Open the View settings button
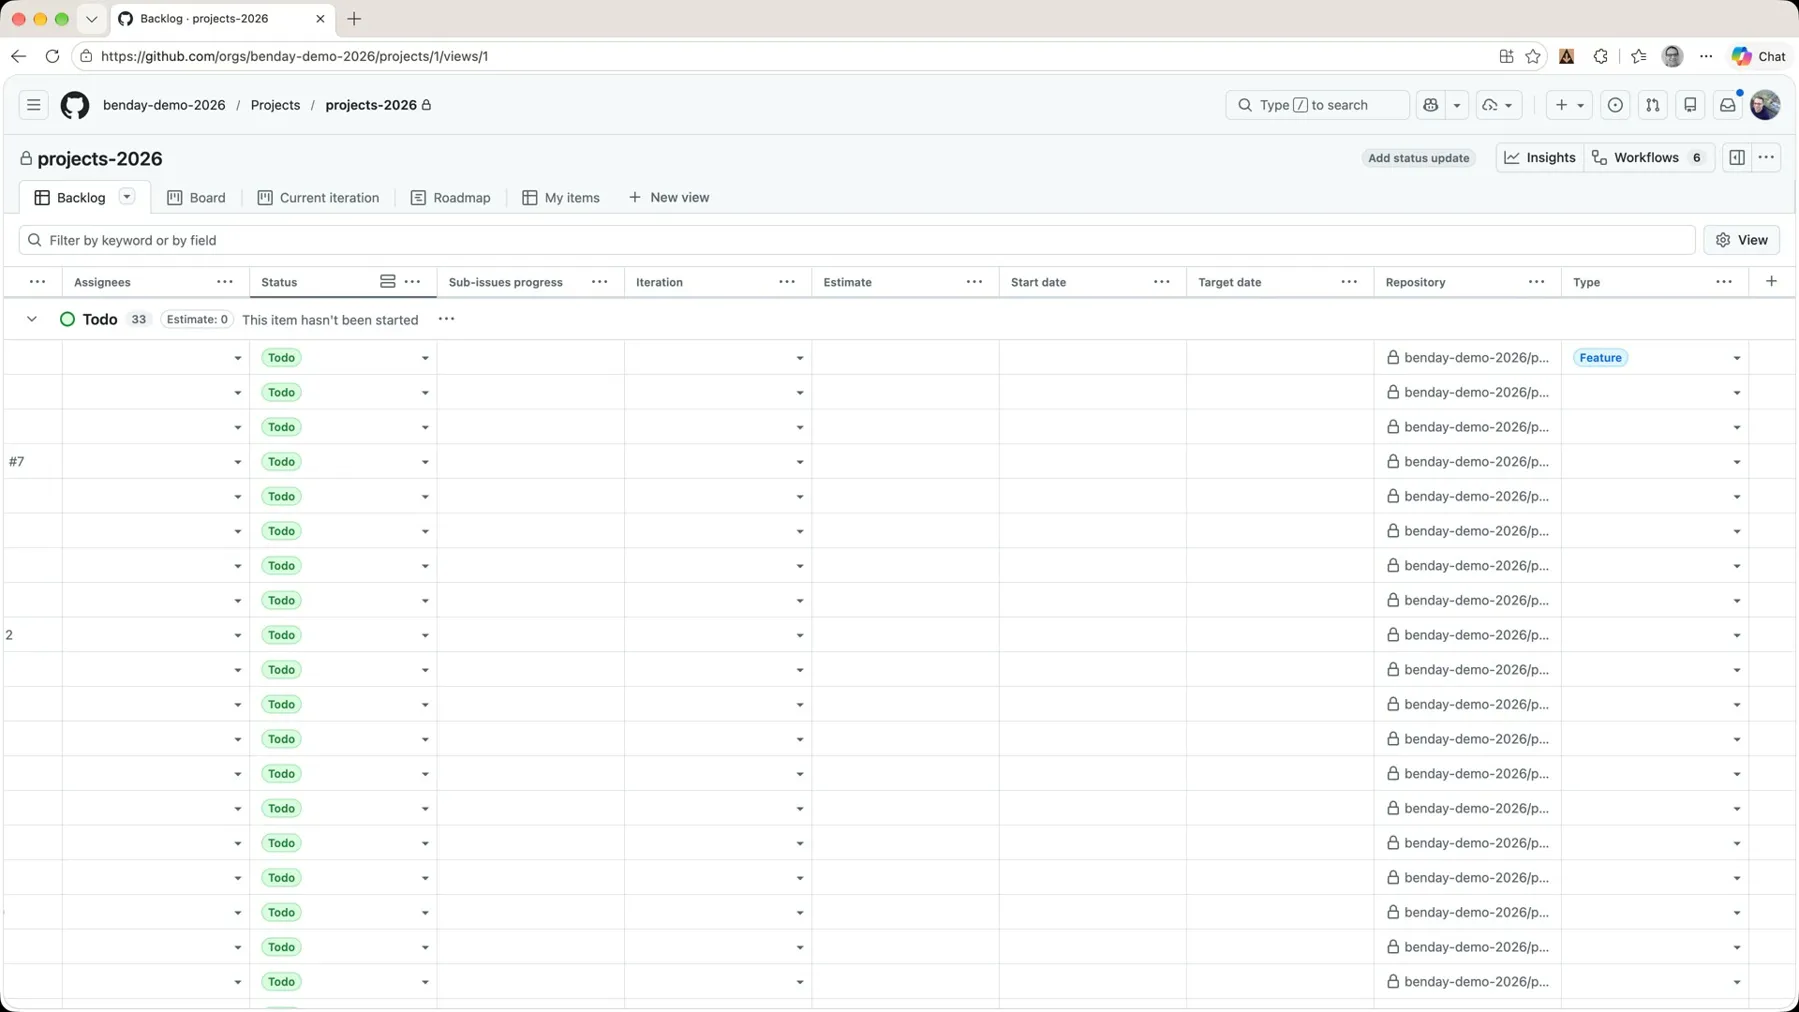Screen dimensions: 1799x1012 click(1742, 240)
